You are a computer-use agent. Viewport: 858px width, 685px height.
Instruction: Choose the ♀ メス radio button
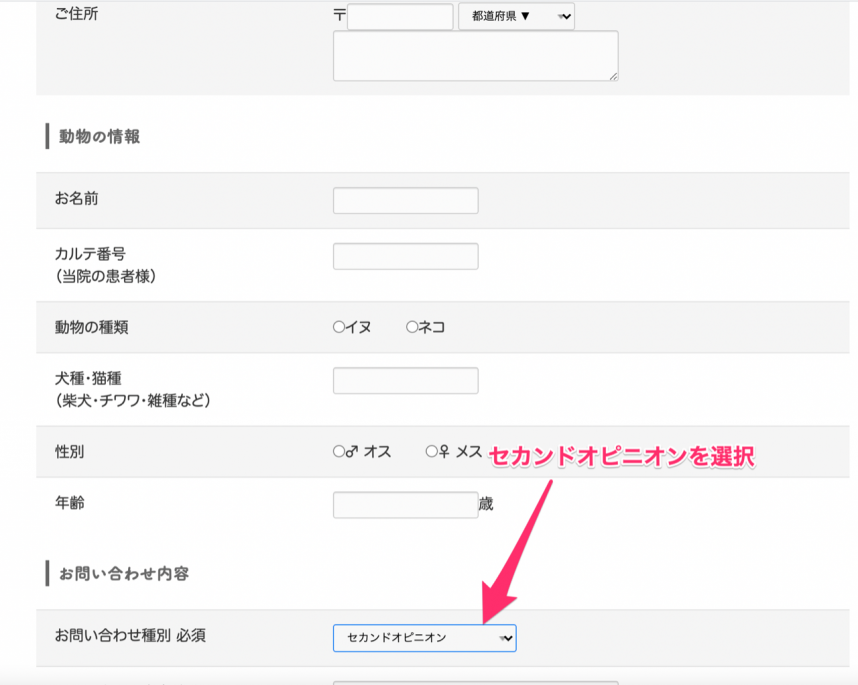click(432, 452)
